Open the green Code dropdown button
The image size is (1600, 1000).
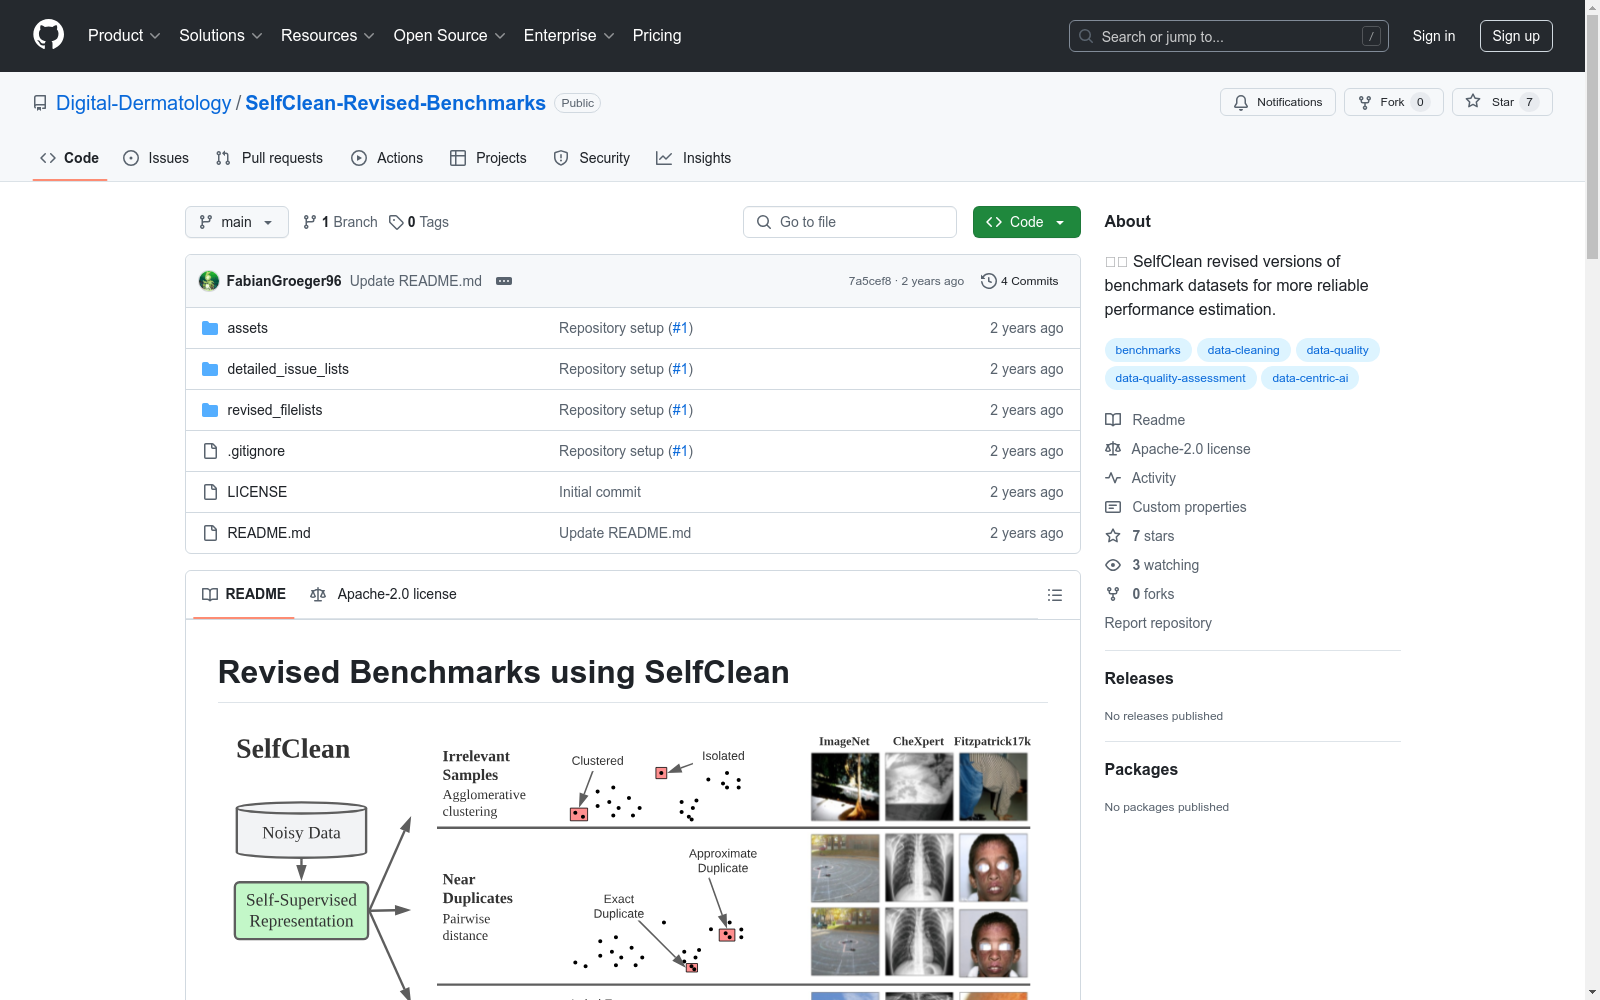[1026, 222]
